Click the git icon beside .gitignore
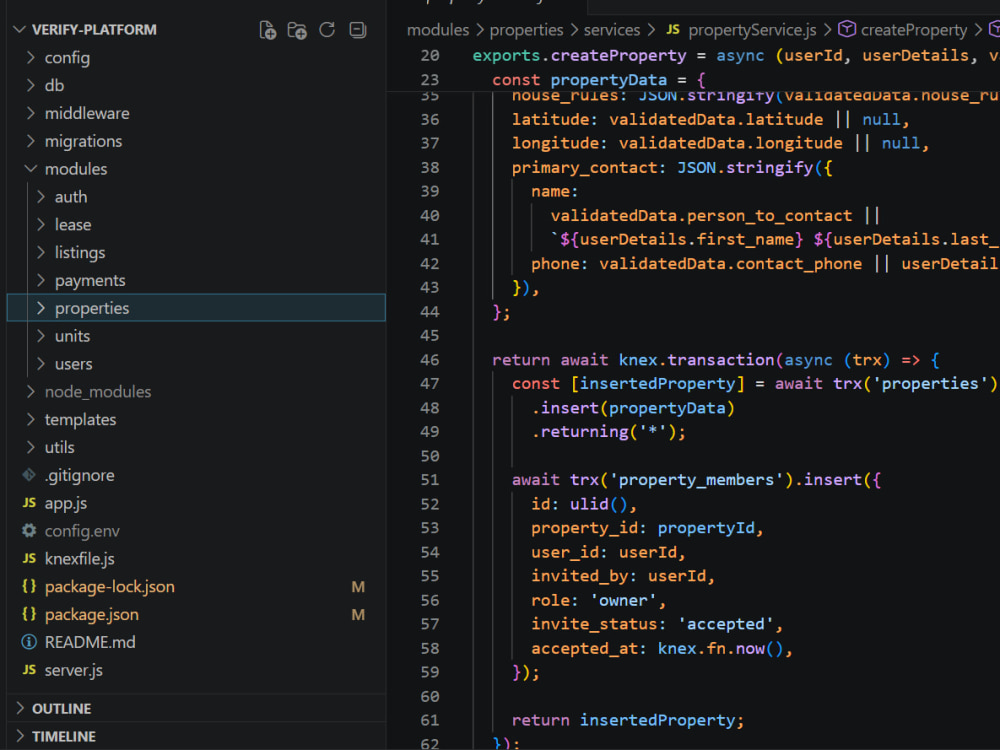The height and width of the screenshot is (750, 1000). [x=29, y=474]
